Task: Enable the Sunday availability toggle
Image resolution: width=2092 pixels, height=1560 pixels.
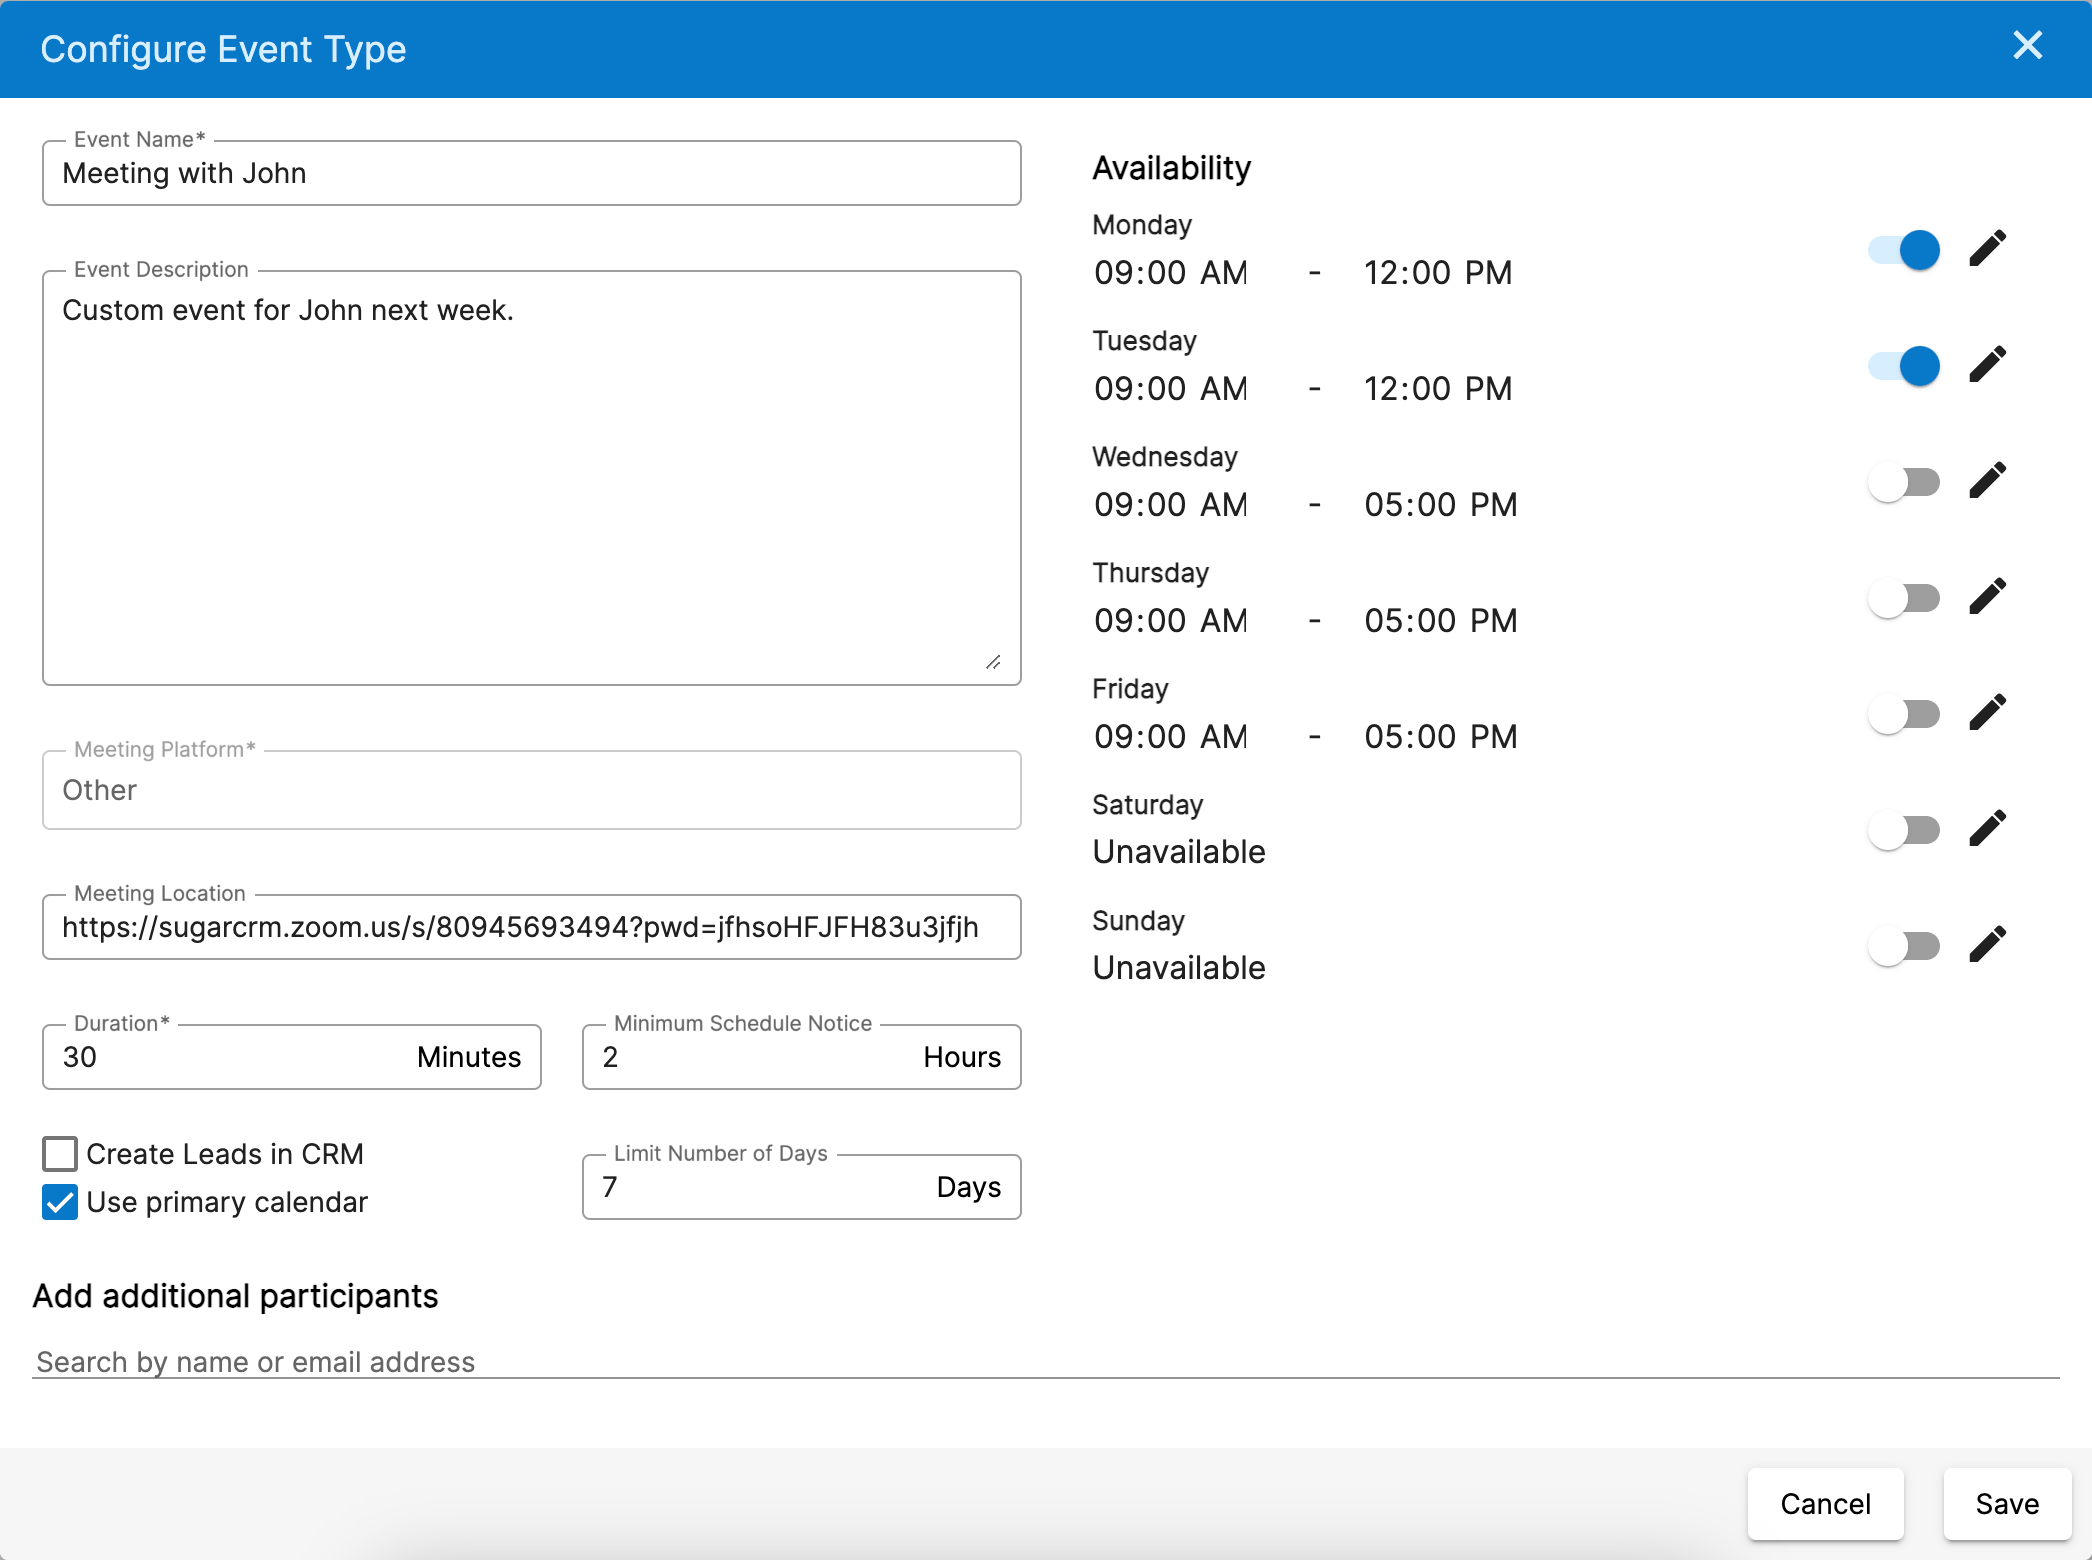Action: [x=1904, y=946]
